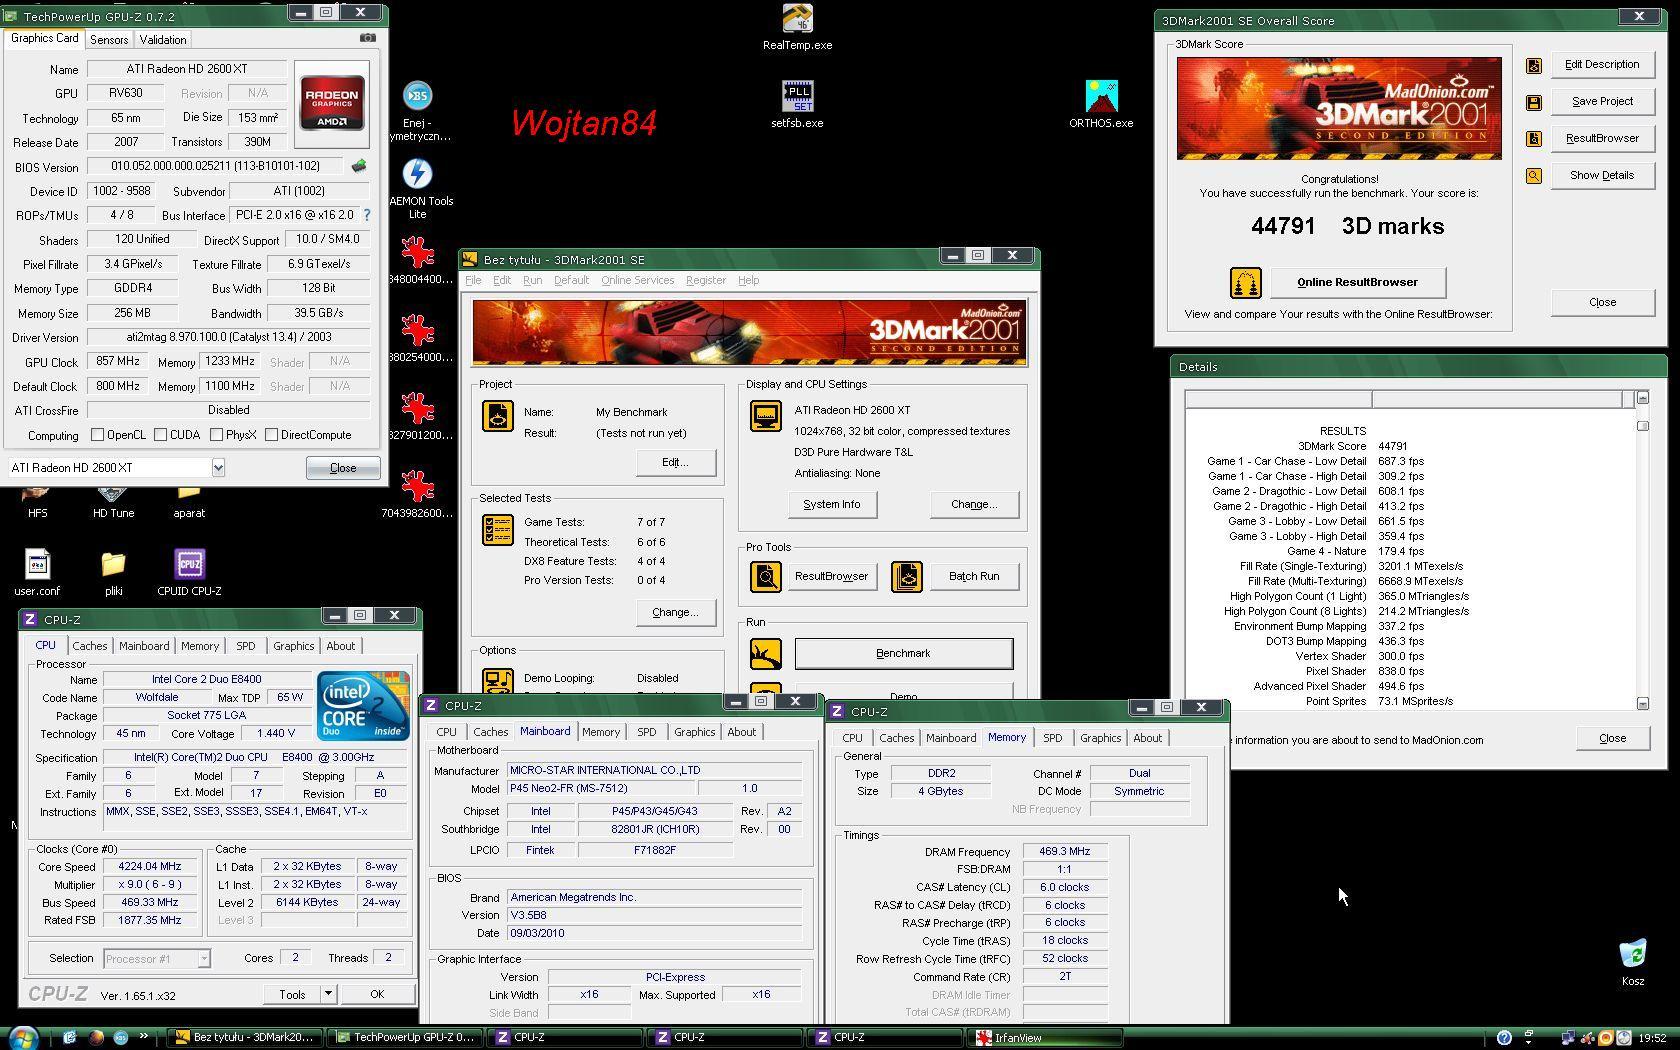Viewport: 1680px width, 1050px height.
Task: Click the Batch Run icon
Action: (907, 577)
